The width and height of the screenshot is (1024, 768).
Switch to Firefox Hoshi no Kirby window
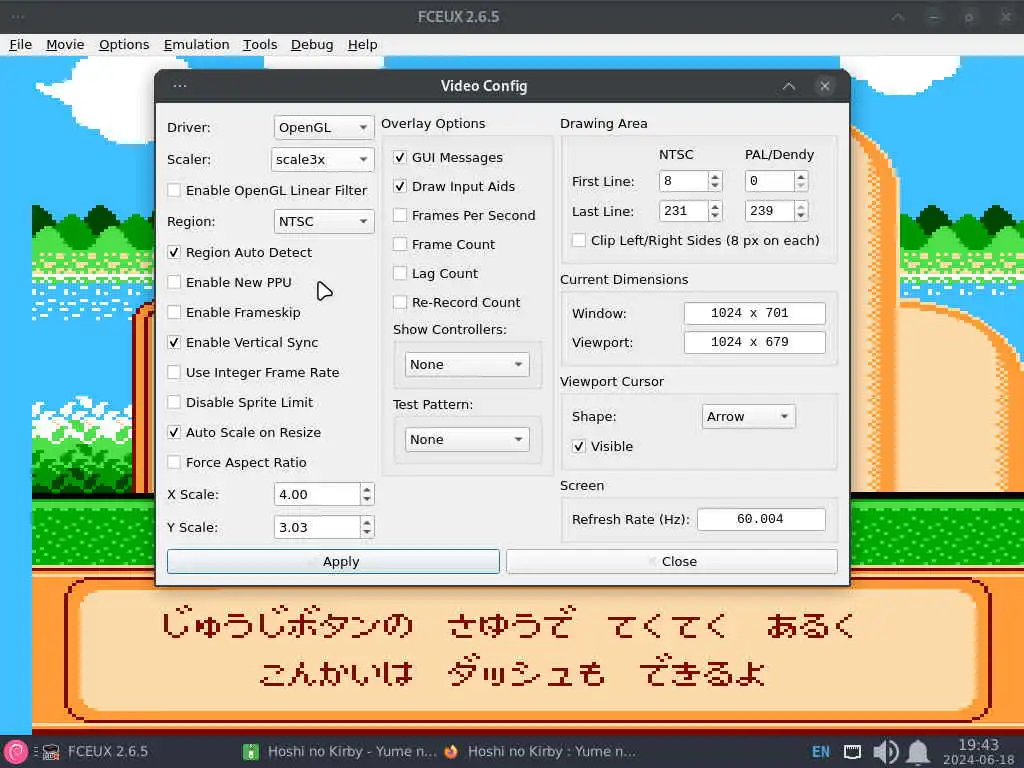coord(540,752)
